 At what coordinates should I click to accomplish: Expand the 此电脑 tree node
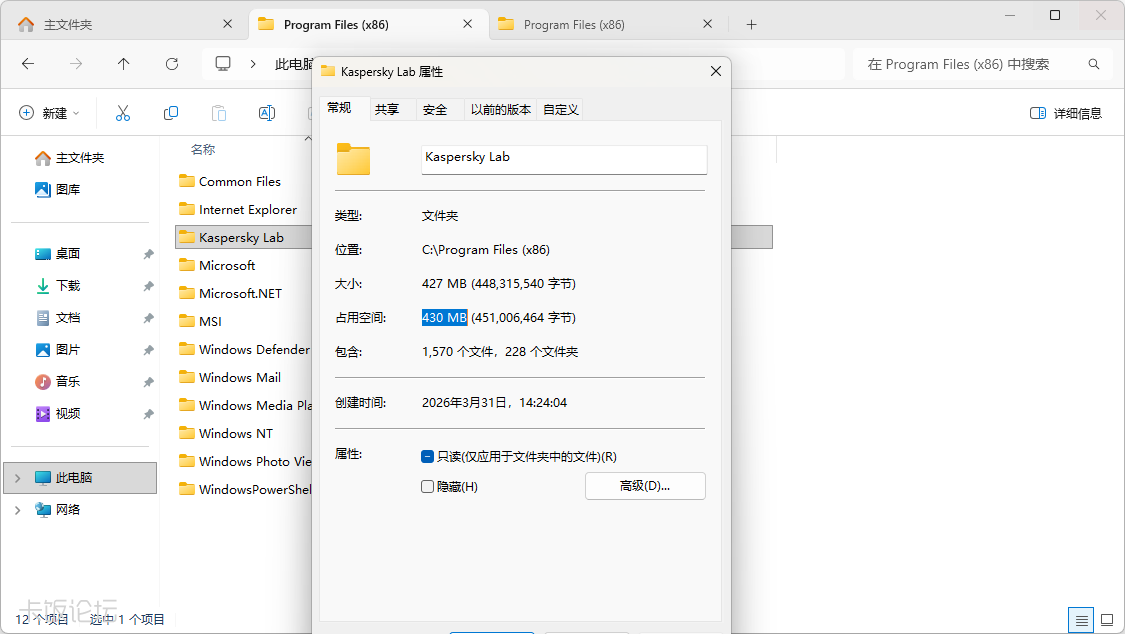coord(18,478)
